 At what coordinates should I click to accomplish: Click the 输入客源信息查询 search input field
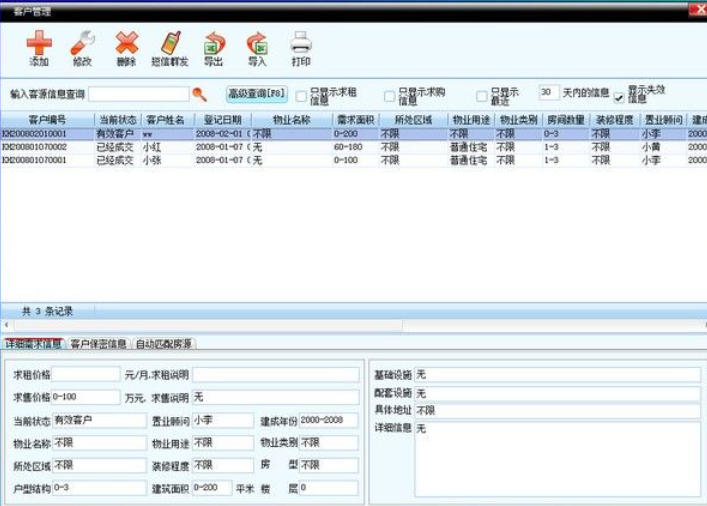click(138, 94)
